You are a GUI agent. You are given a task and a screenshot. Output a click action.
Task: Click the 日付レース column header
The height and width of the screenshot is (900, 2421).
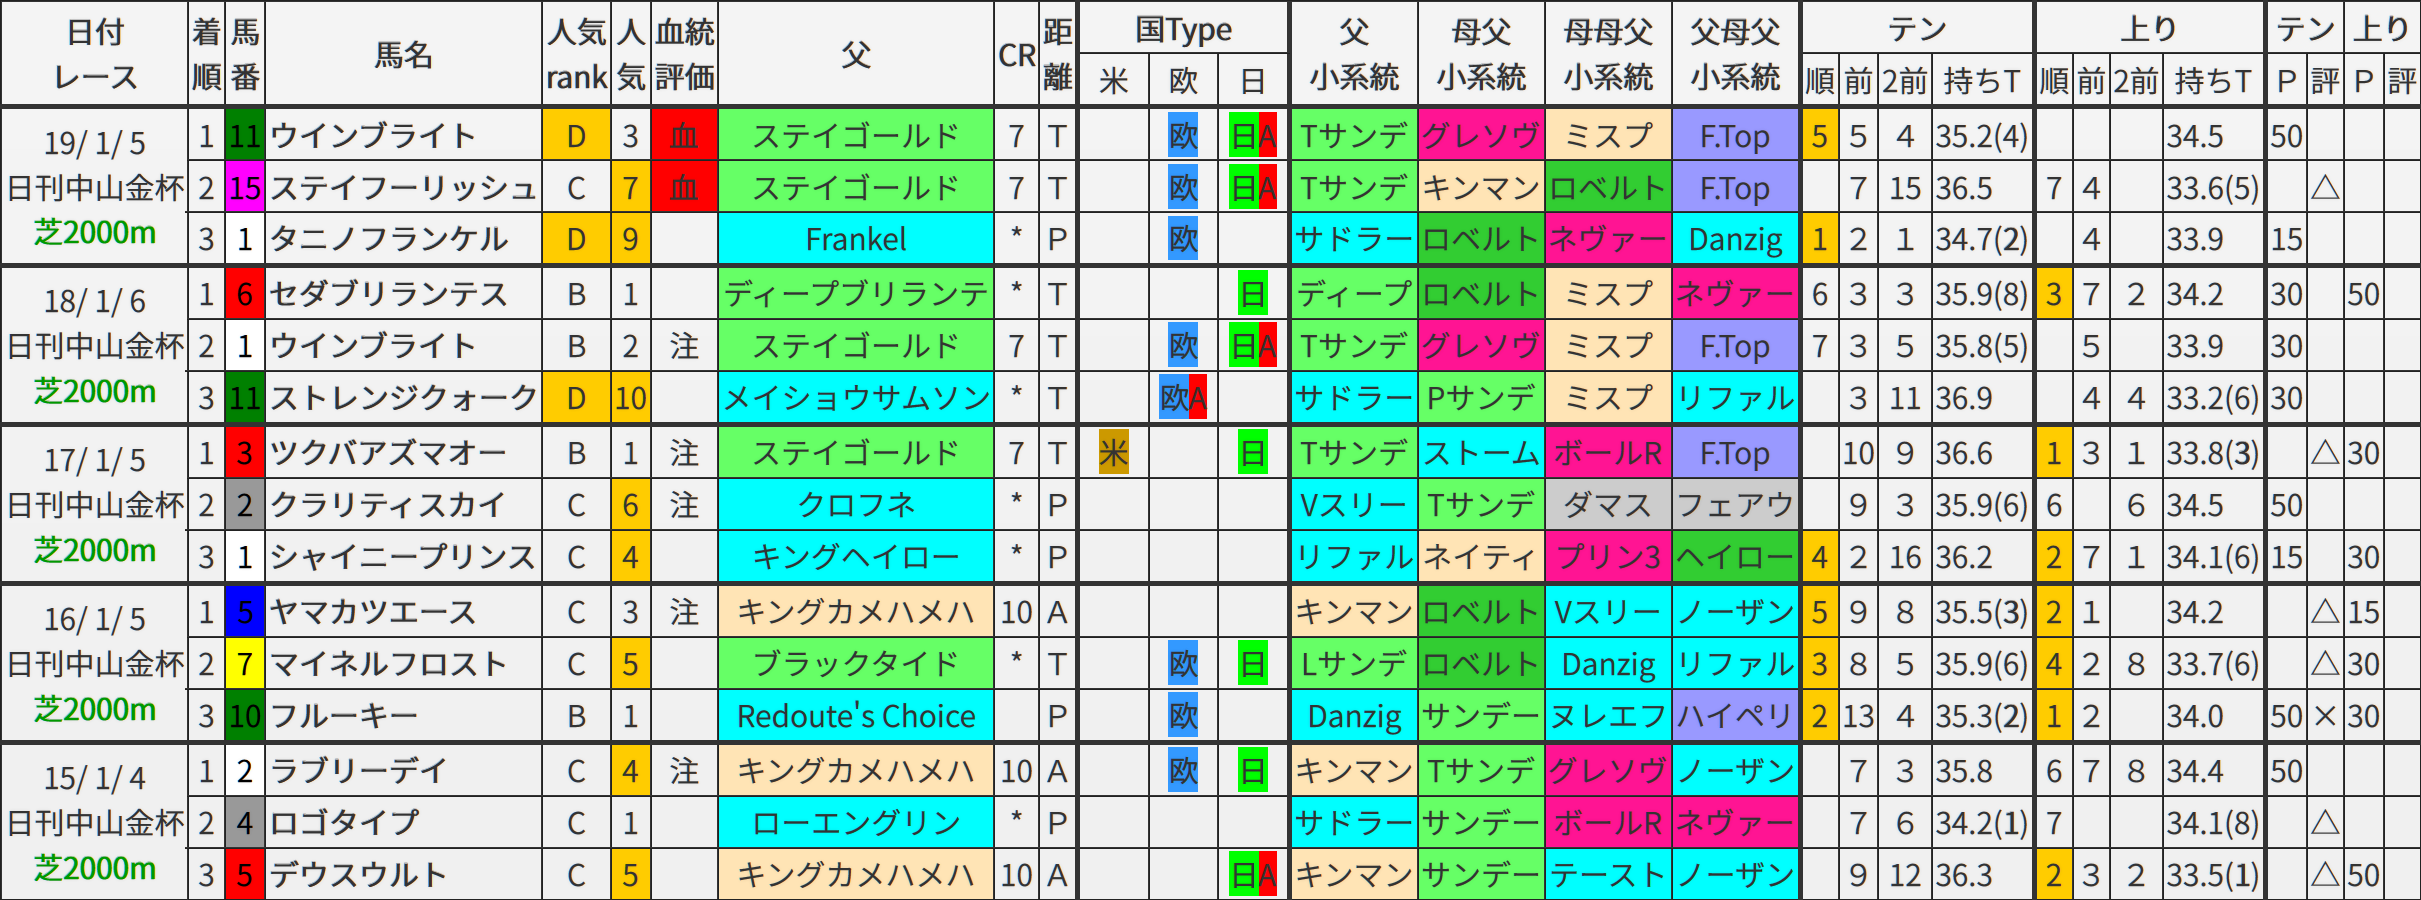95,54
